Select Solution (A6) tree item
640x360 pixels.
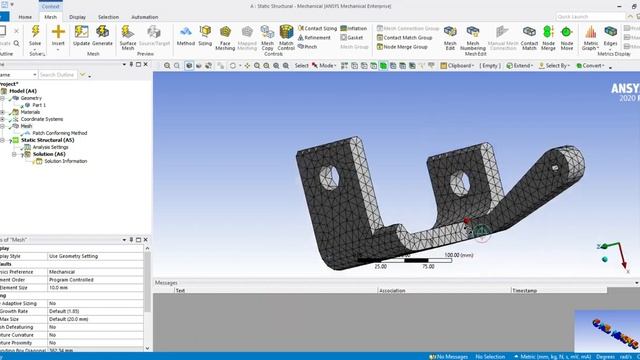(49, 154)
